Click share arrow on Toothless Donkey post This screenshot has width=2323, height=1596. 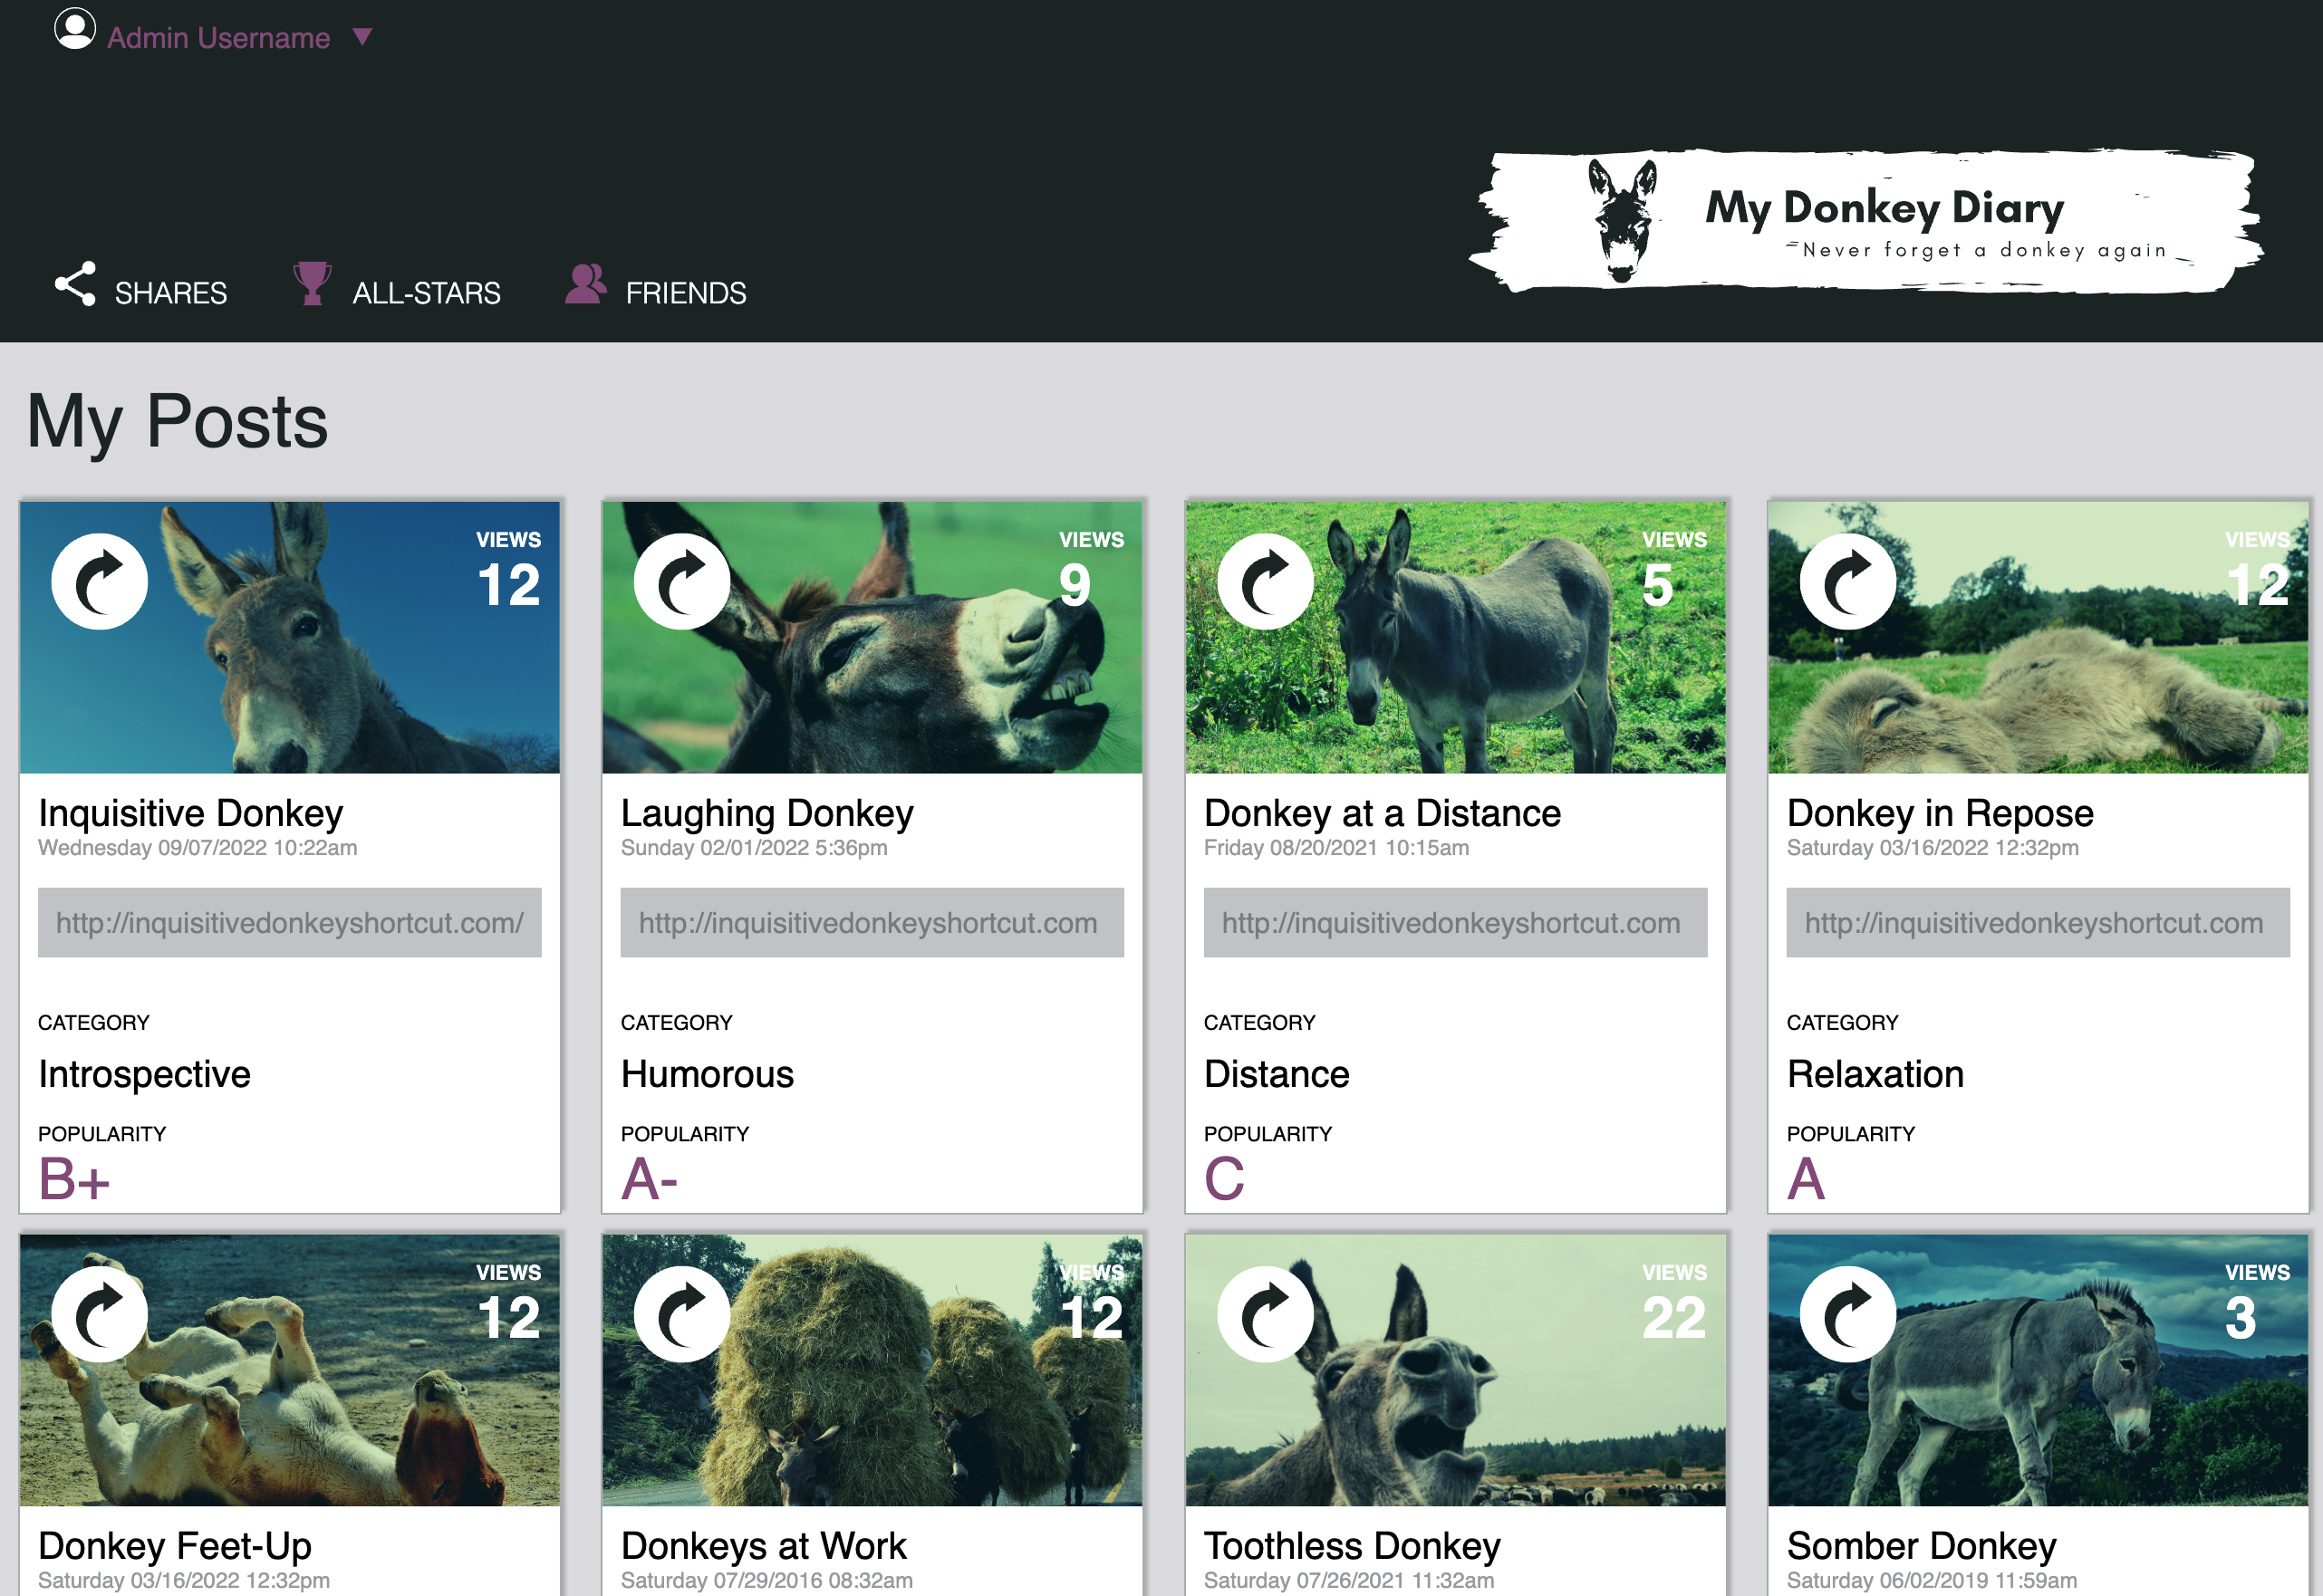(x=1265, y=1314)
